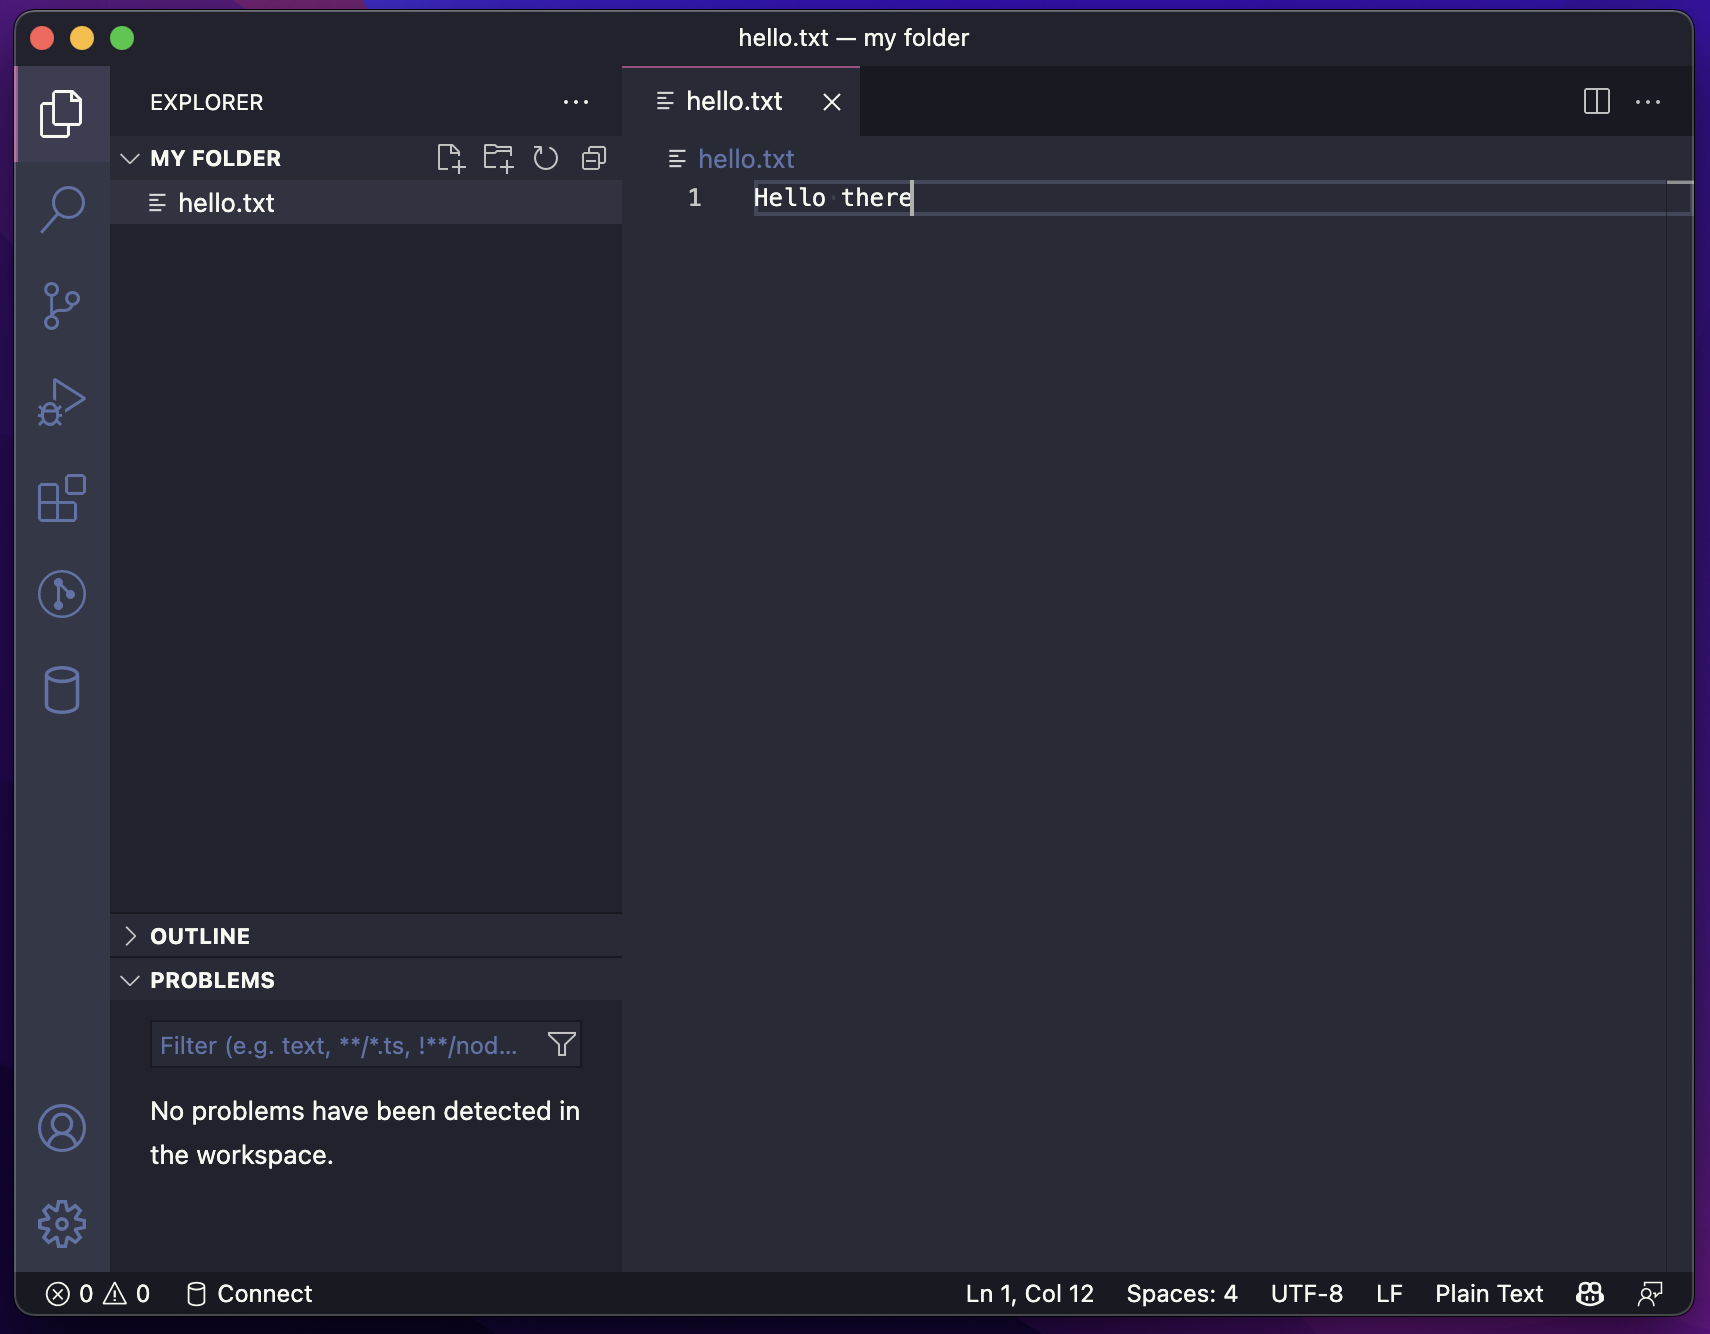Select hello.txt in the Explorer tree
The image size is (1710, 1334).
point(366,203)
